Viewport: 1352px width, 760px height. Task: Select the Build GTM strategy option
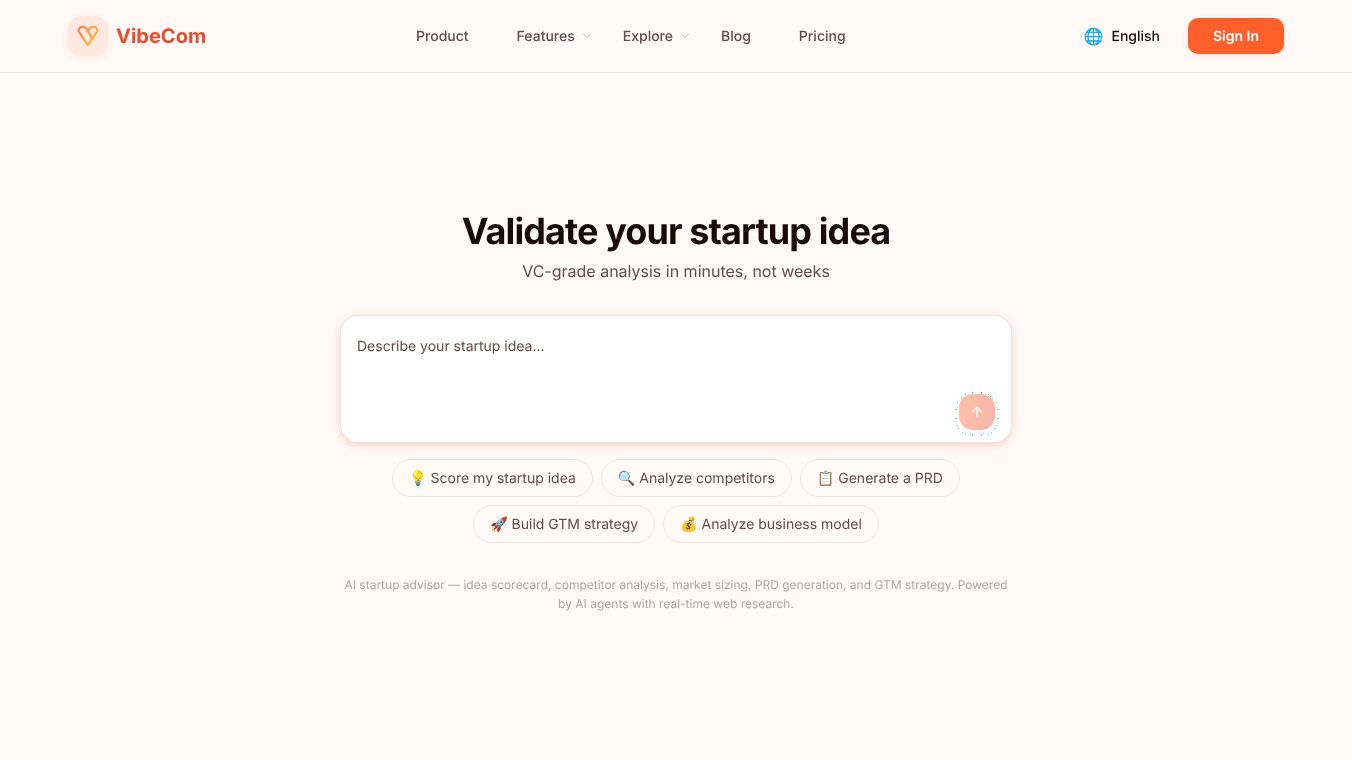pyautogui.click(x=563, y=524)
